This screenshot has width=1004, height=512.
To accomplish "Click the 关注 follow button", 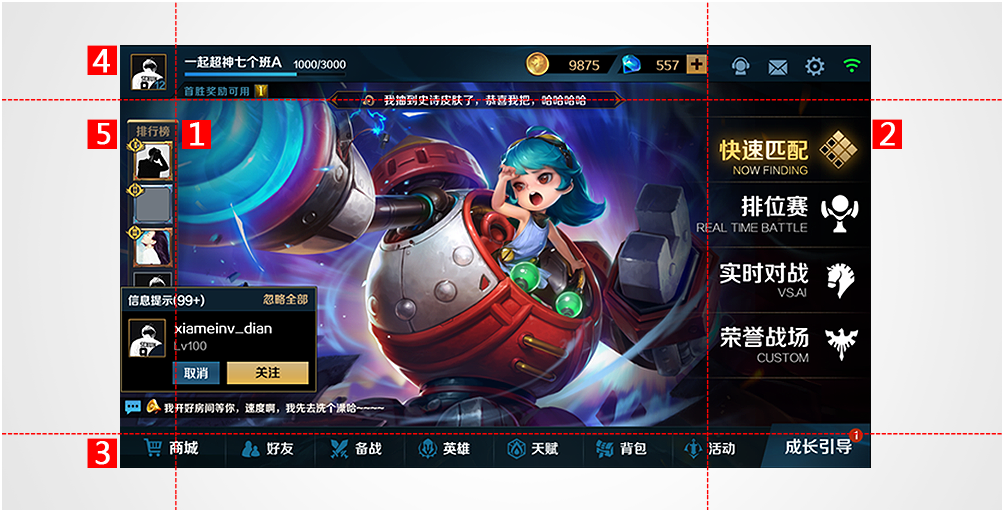I will [268, 372].
